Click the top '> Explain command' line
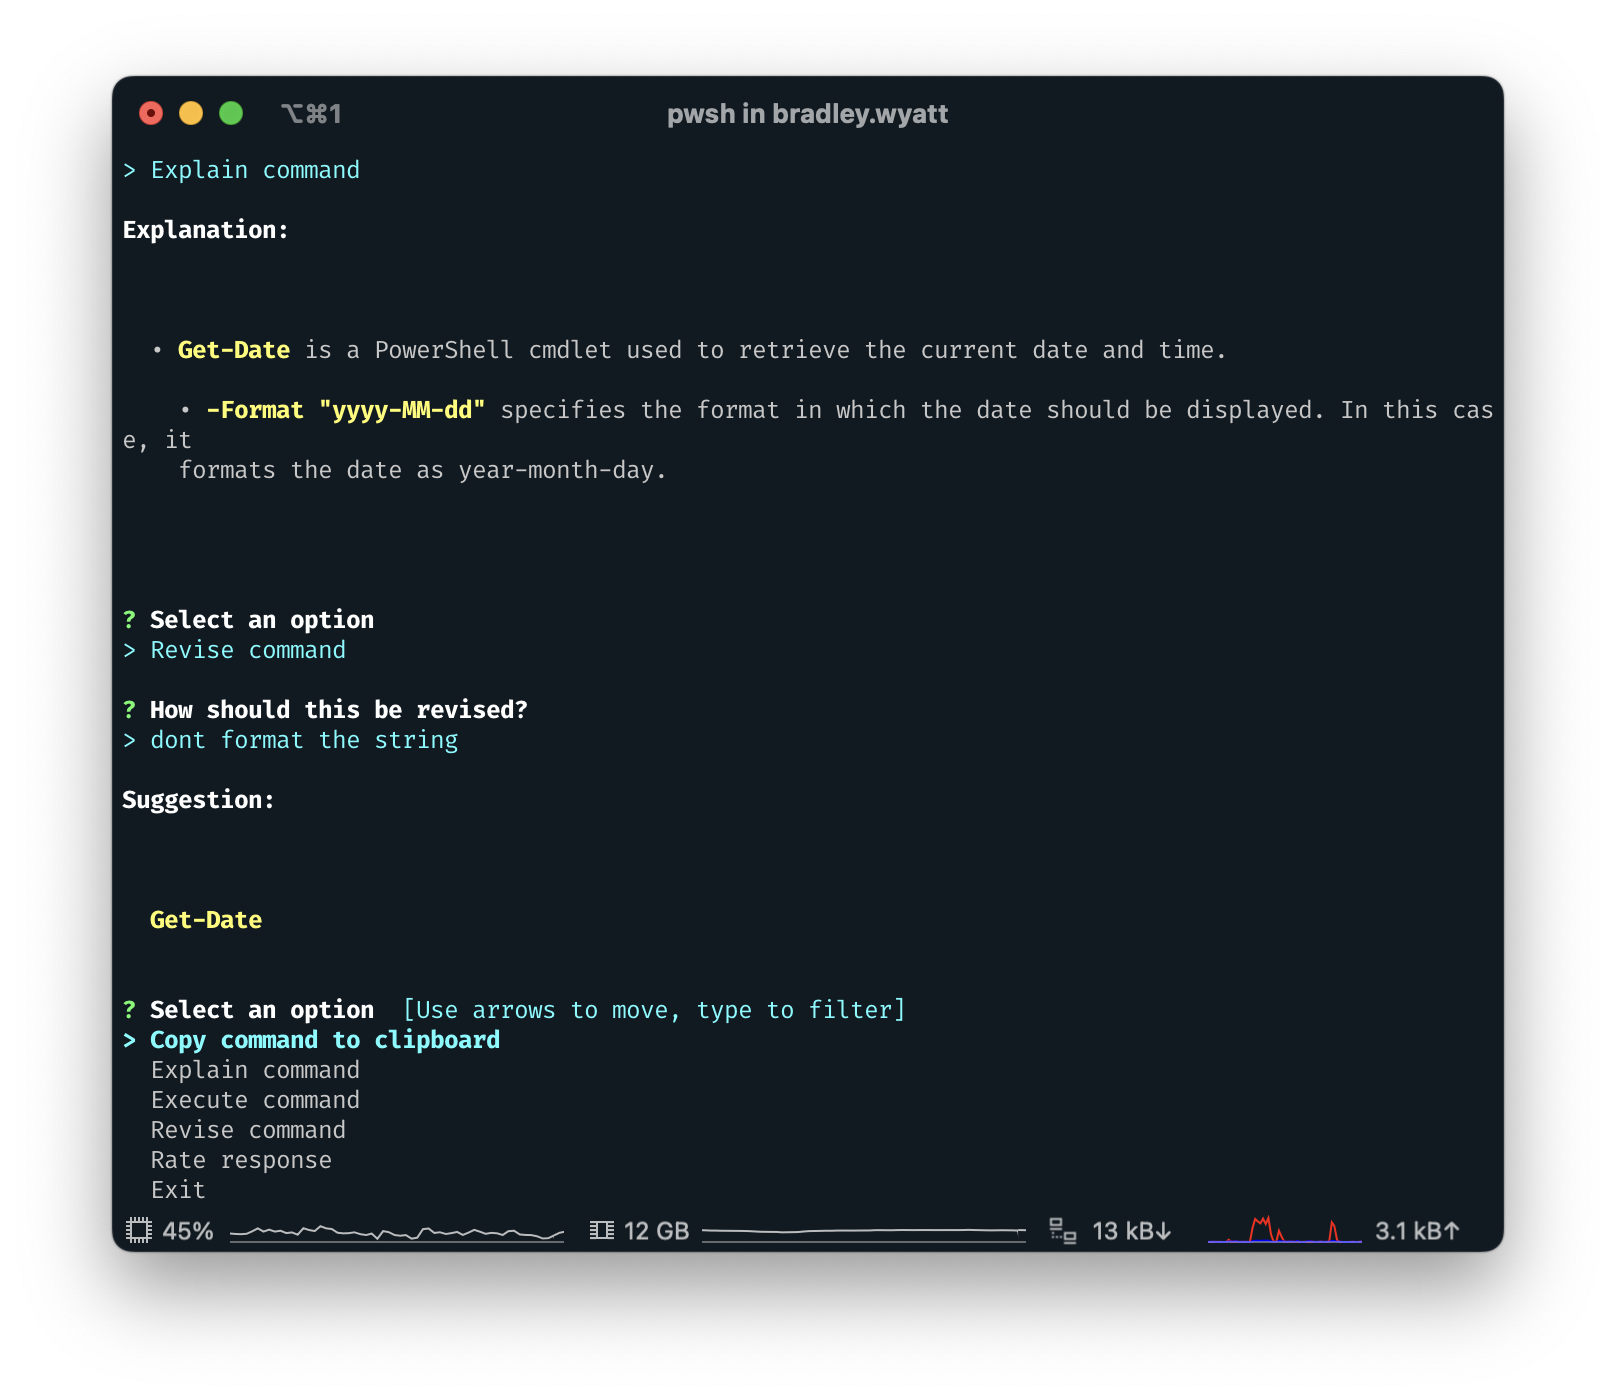Screen dimensions: 1616x1400 click(241, 170)
